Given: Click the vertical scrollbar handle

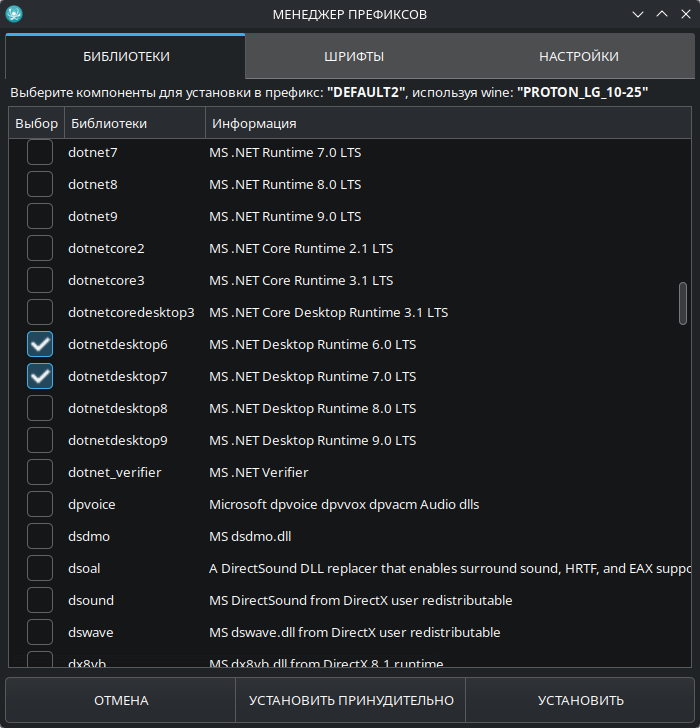Looking at the screenshot, I should [683, 303].
